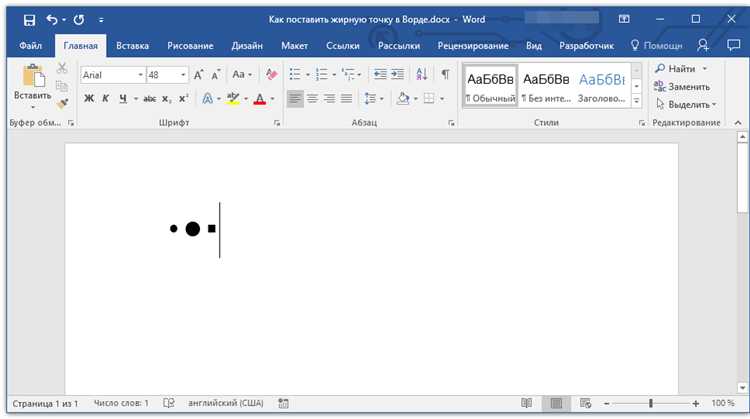750x419 pixels.
Task: Click Найти to search
Action: point(679,69)
